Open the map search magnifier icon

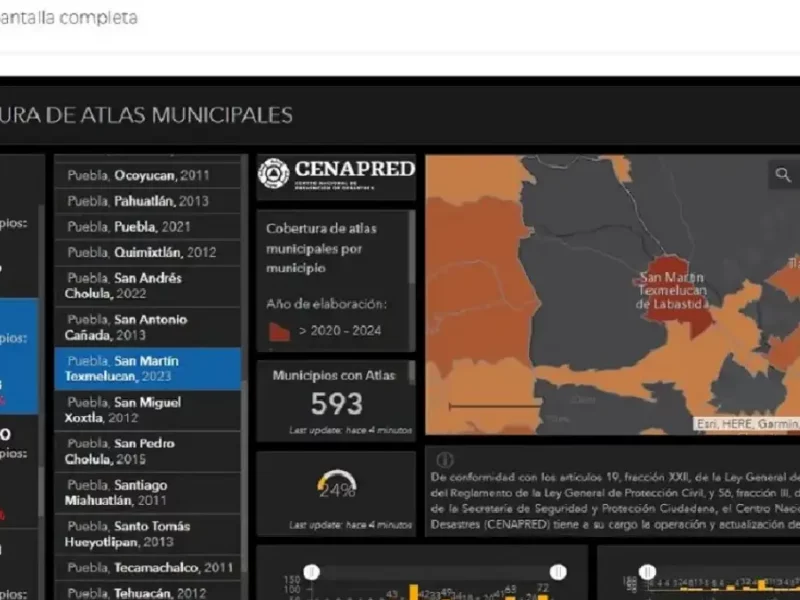click(783, 175)
